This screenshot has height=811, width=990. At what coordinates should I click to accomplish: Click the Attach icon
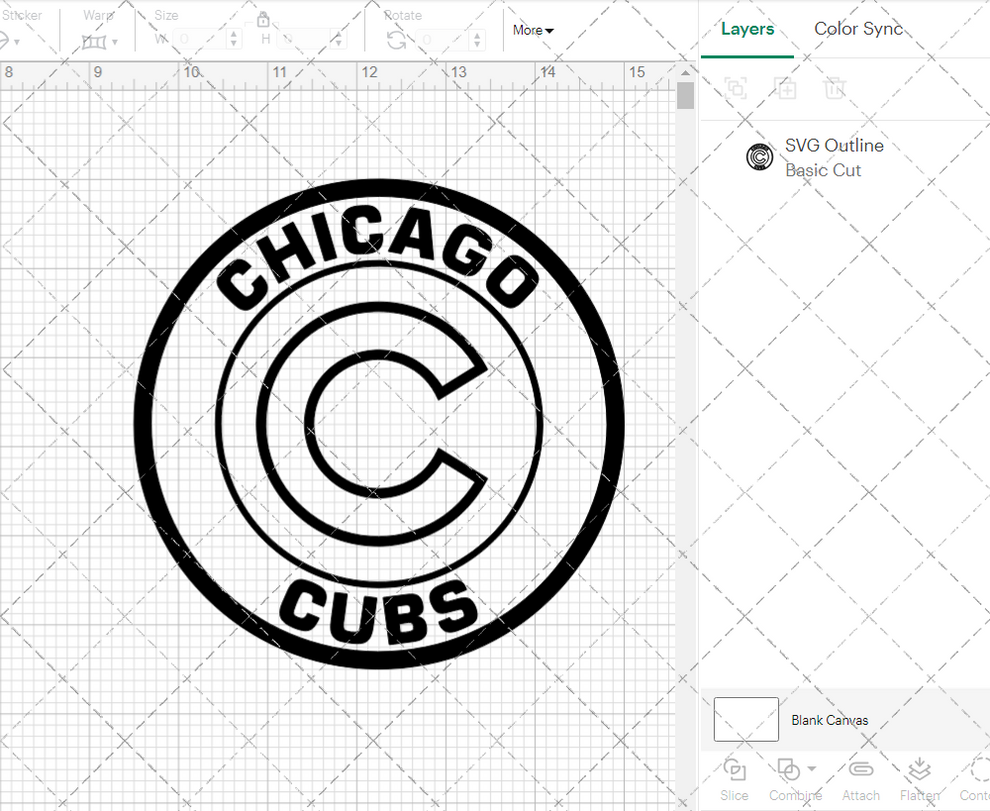click(x=860, y=770)
